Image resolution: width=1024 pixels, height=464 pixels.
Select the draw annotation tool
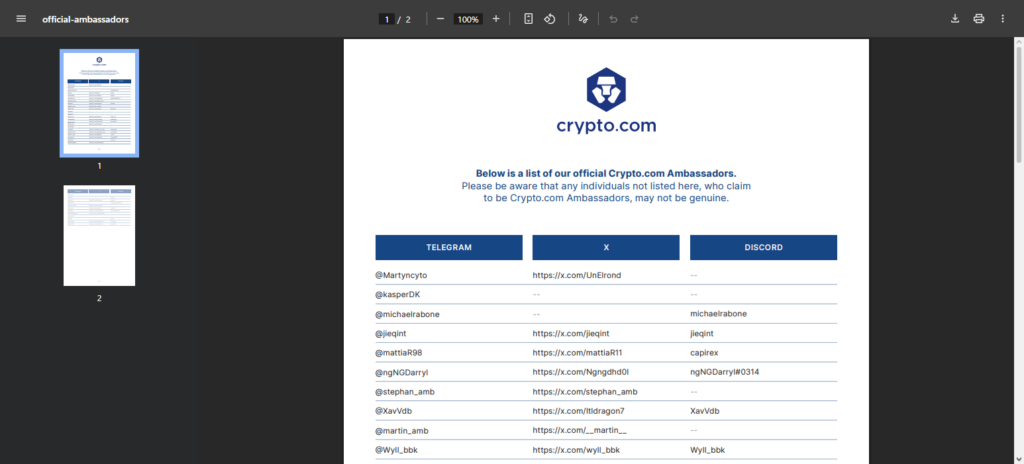pos(583,19)
